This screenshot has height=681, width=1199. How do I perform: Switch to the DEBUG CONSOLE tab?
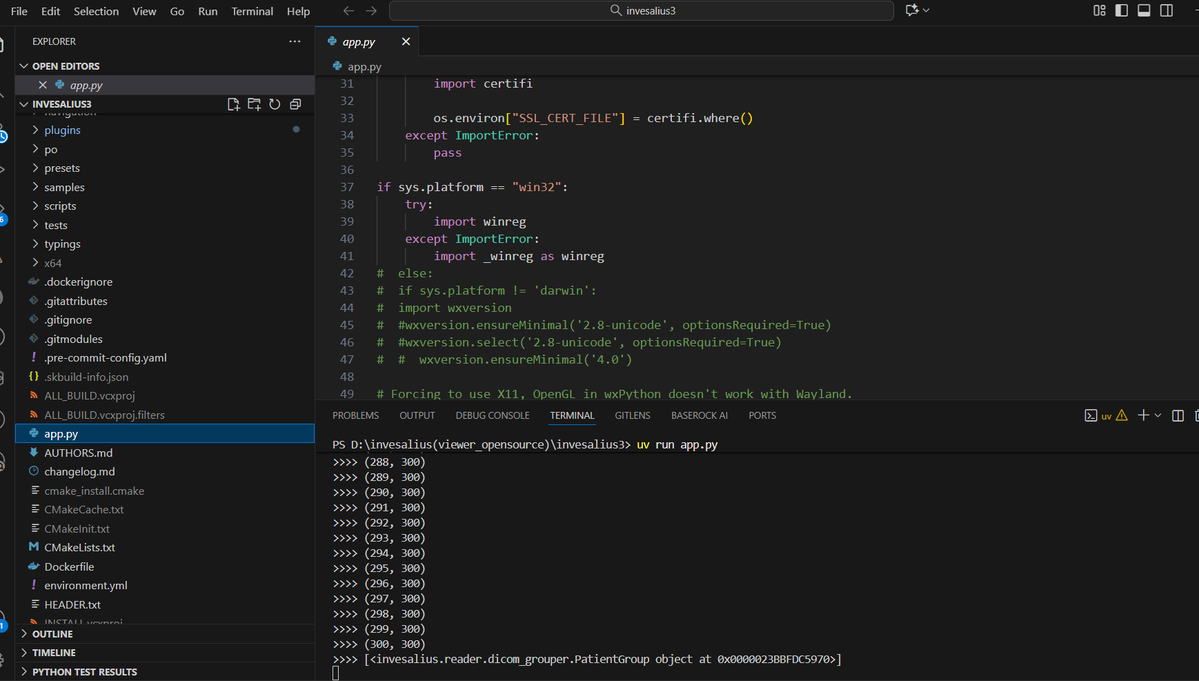click(x=492, y=416)
